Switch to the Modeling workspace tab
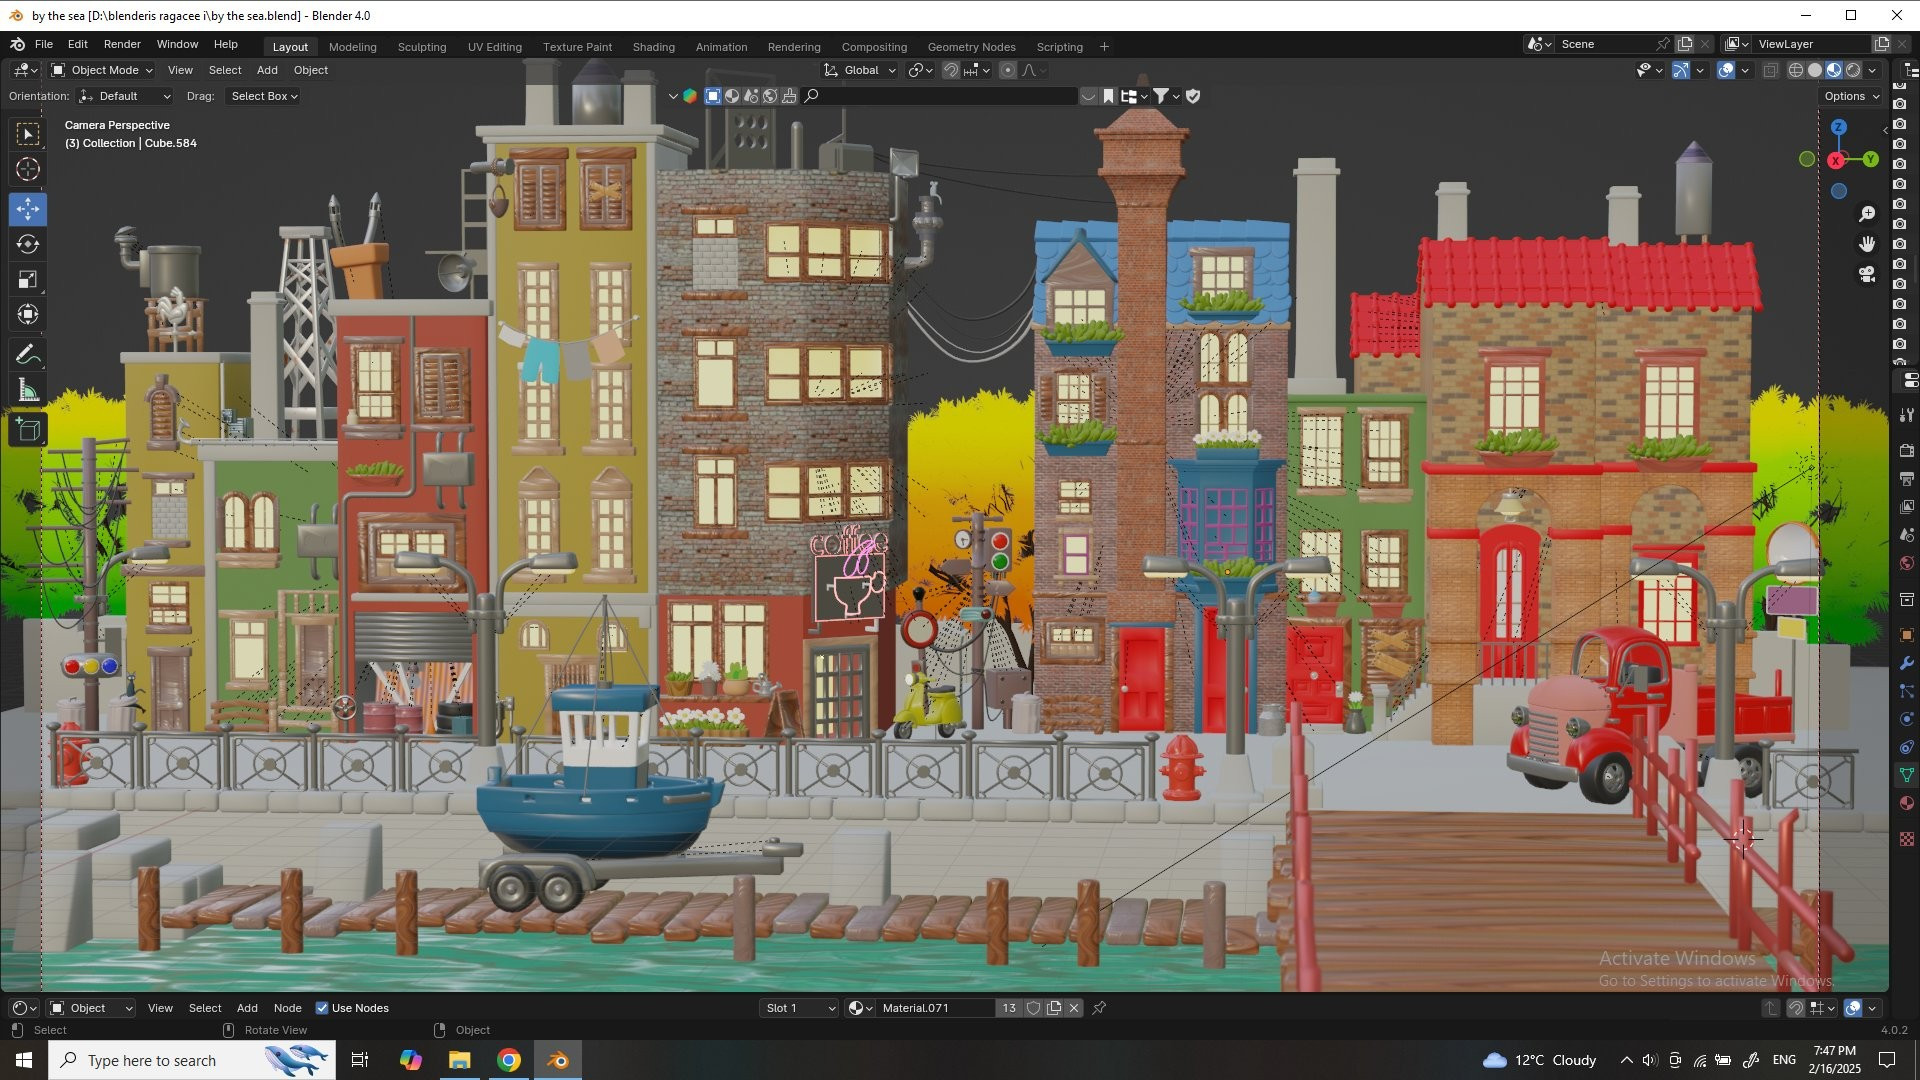 click(x=353, y=47)
